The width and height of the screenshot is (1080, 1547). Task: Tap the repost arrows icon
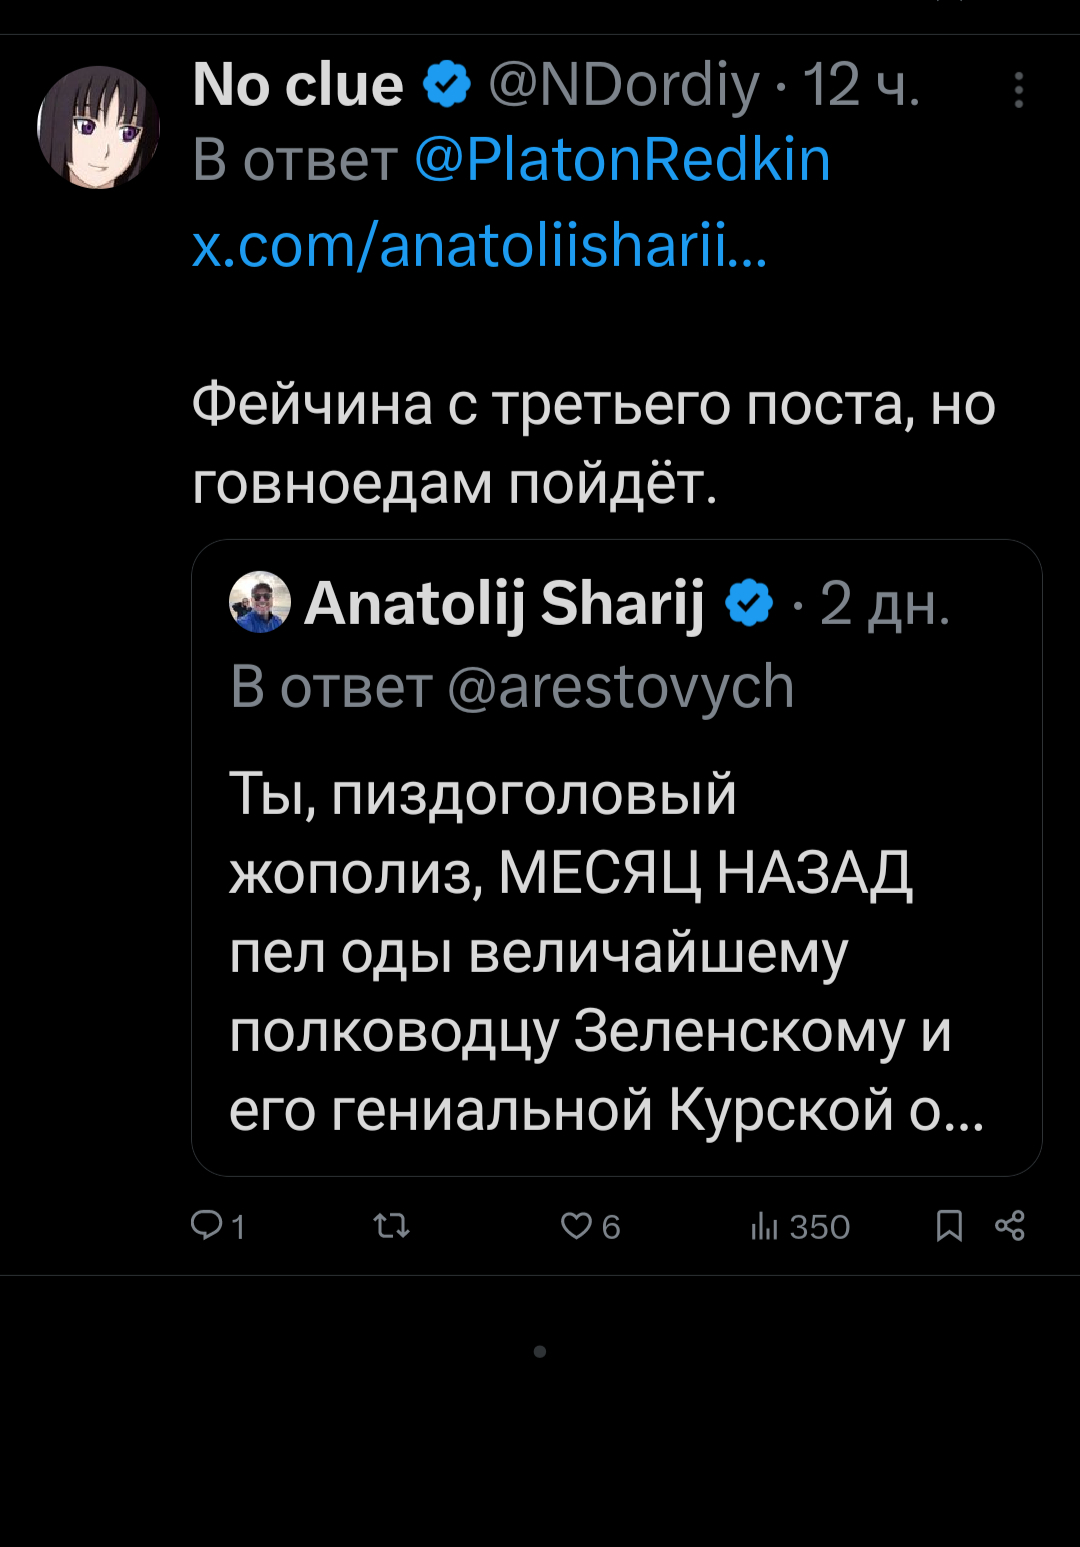click(391, 1225)
